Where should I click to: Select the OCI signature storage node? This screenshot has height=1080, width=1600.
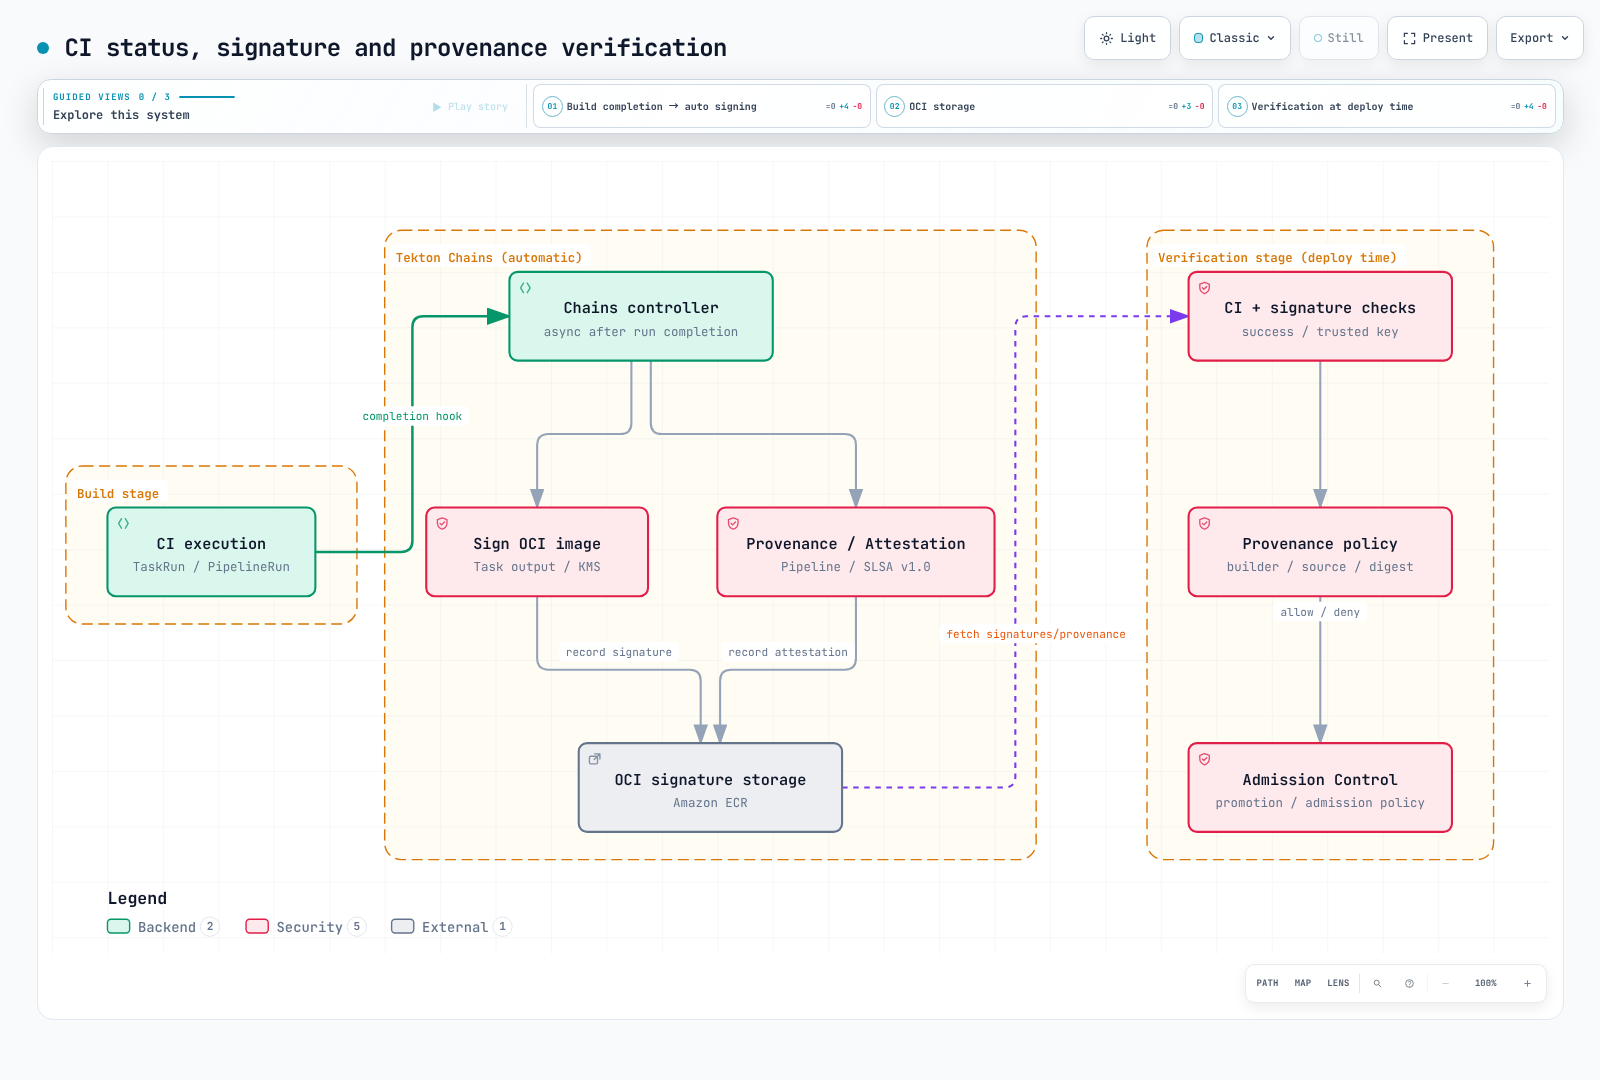pyautogui.click(x=710, y=787)
